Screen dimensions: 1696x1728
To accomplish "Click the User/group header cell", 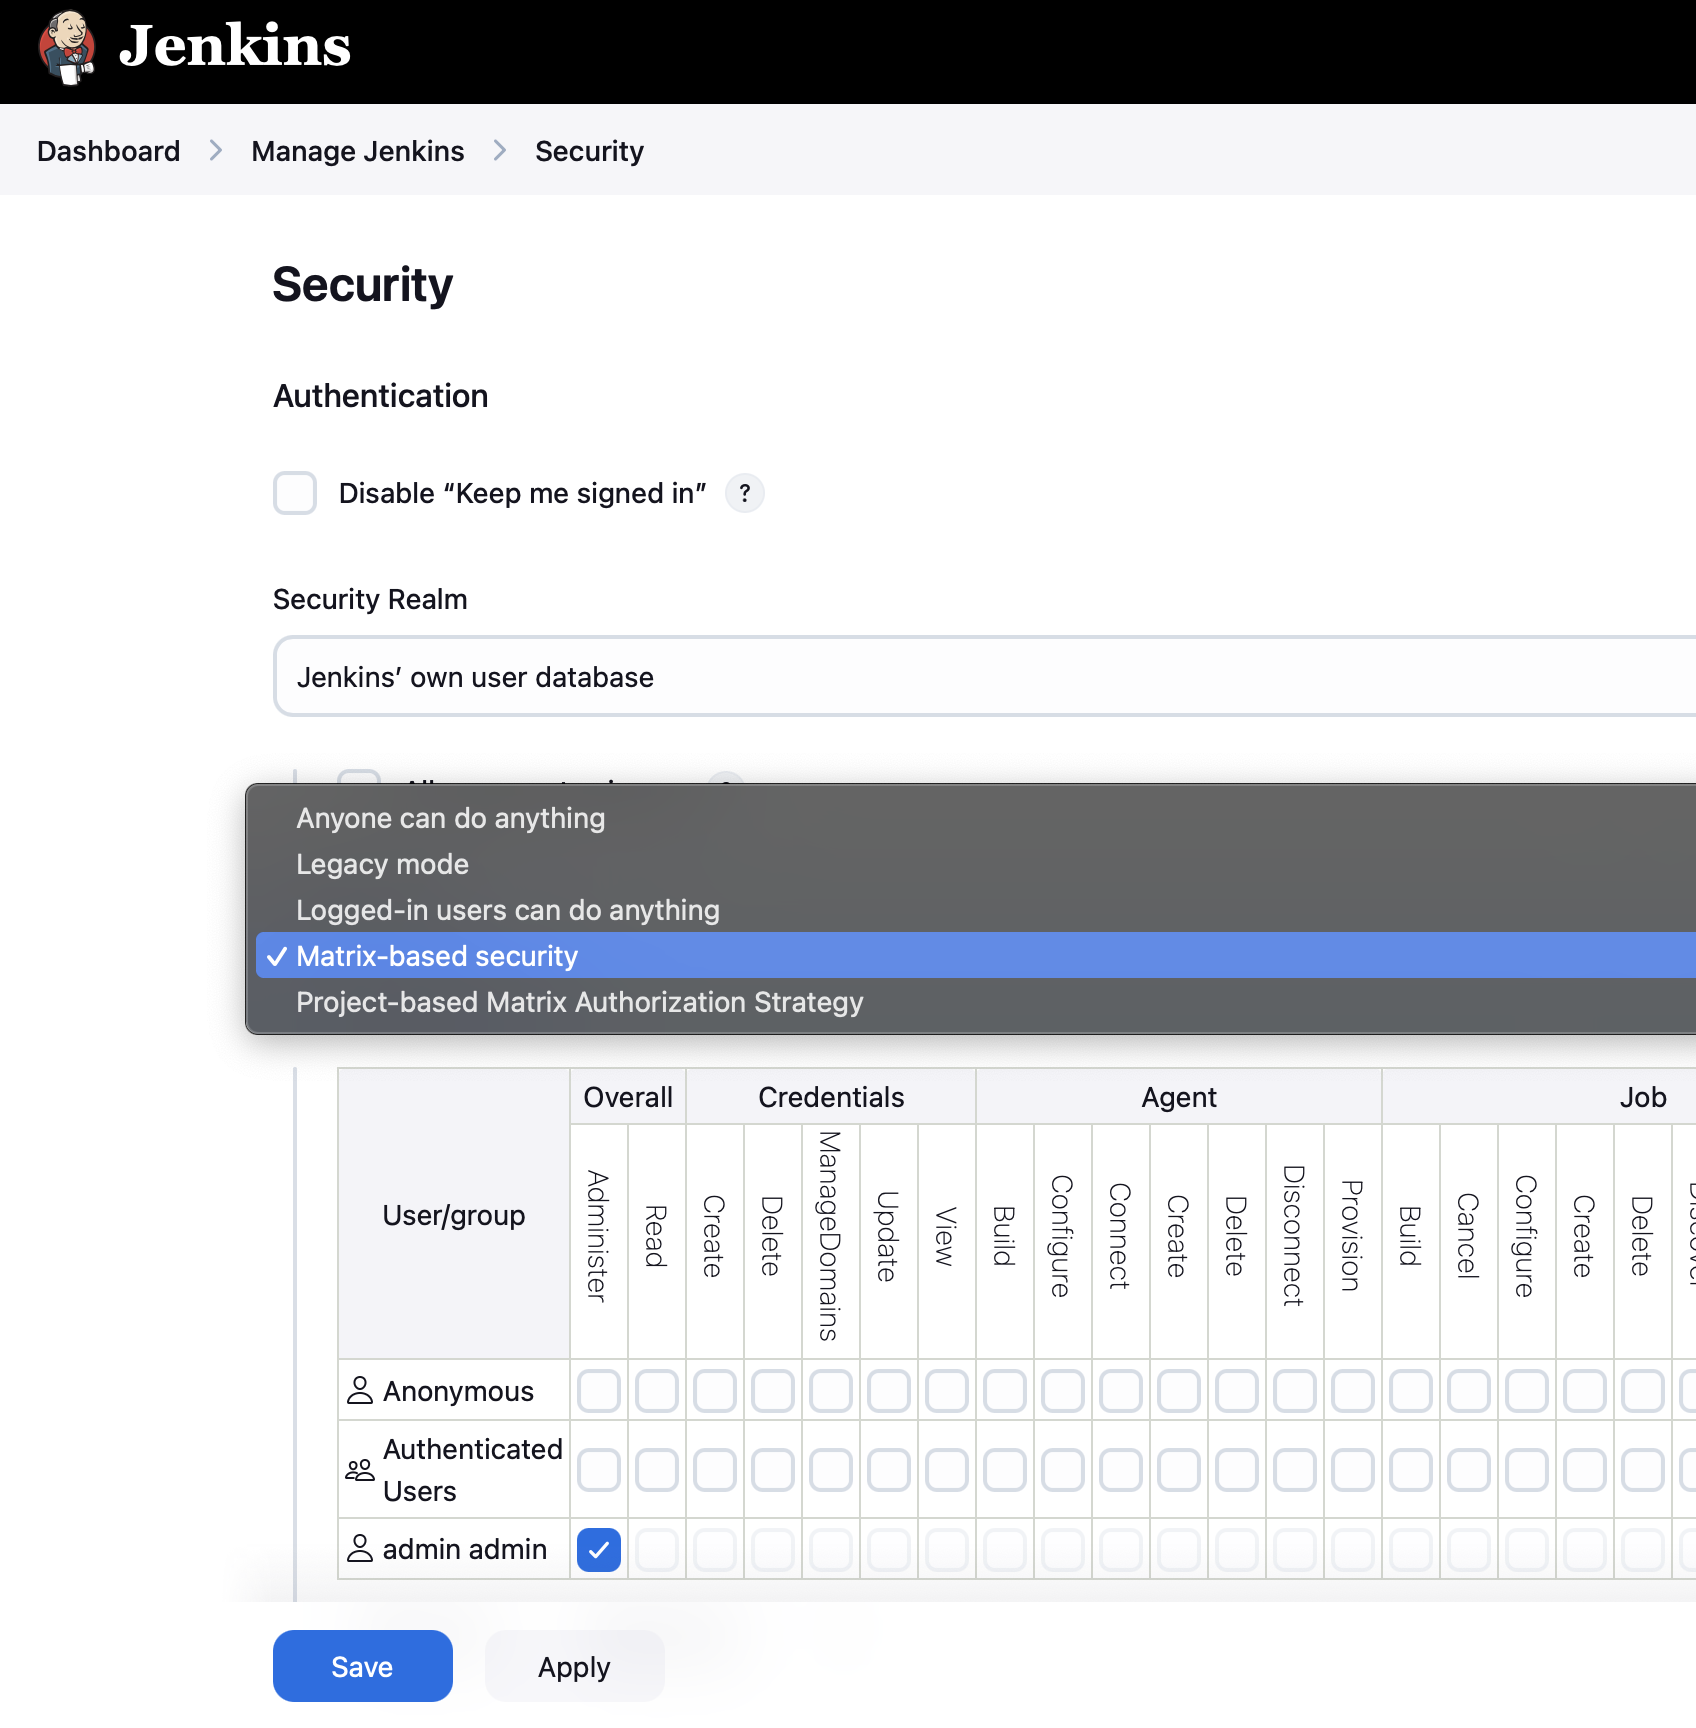I will pos(454,1215).
